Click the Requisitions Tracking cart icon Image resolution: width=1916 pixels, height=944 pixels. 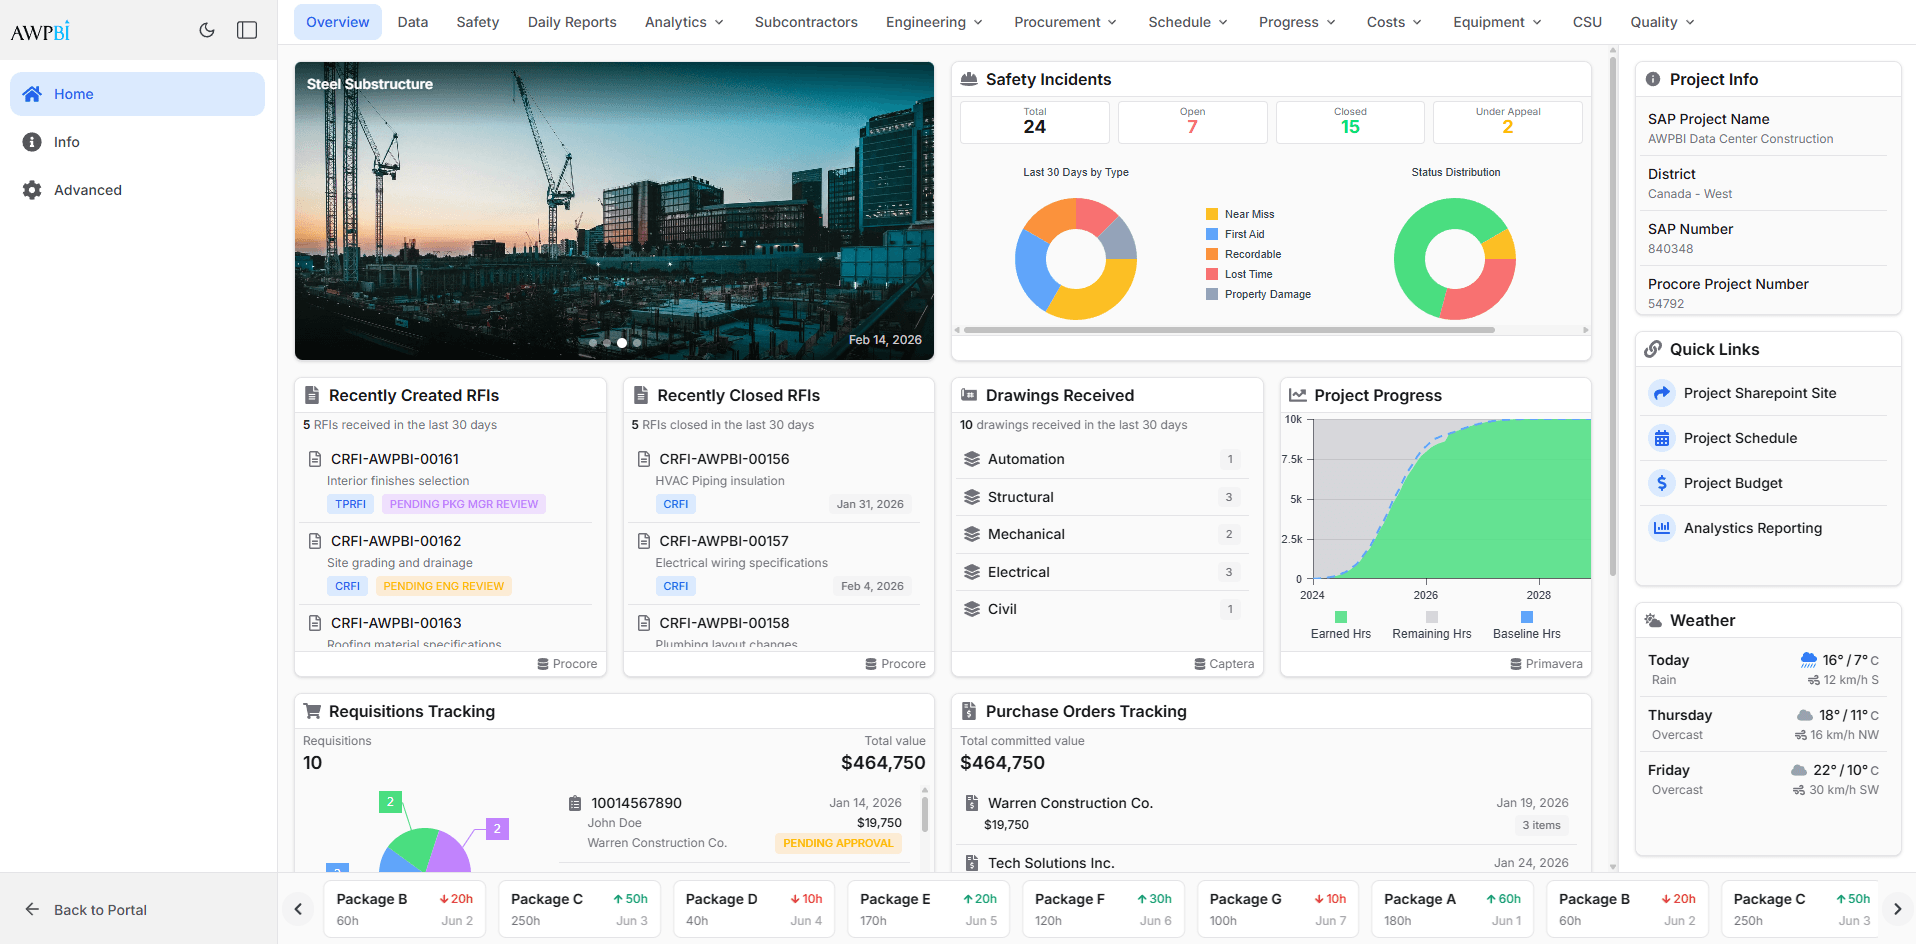(x=312, y=711)
